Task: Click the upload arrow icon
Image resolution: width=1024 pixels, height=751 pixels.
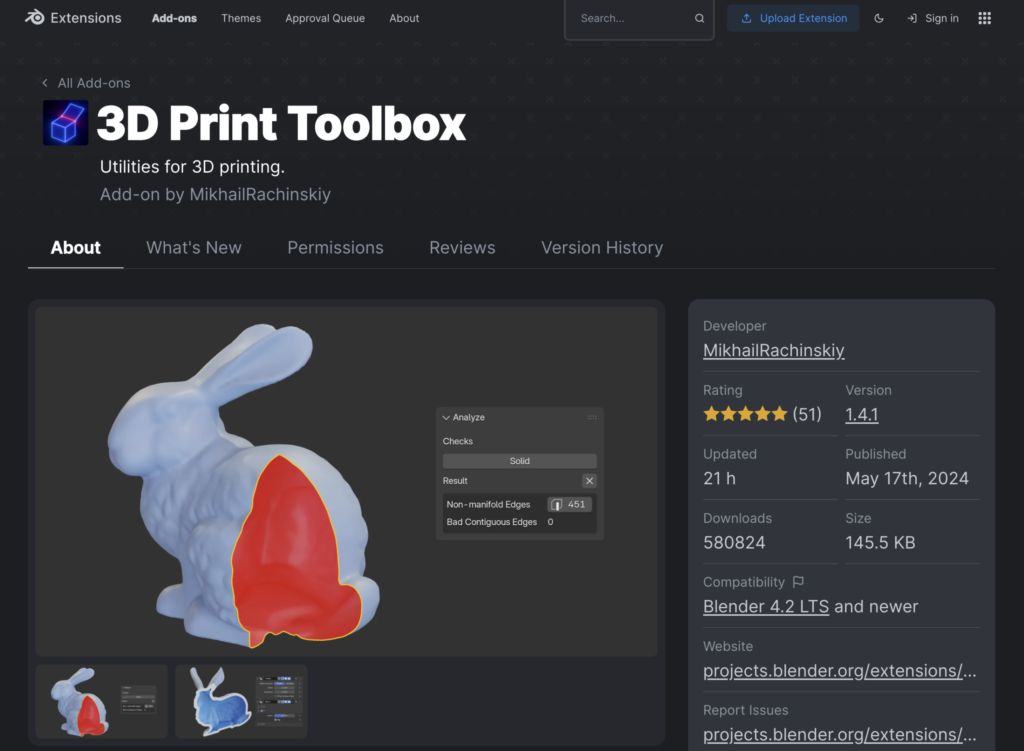Action: [x=746, y=18]
